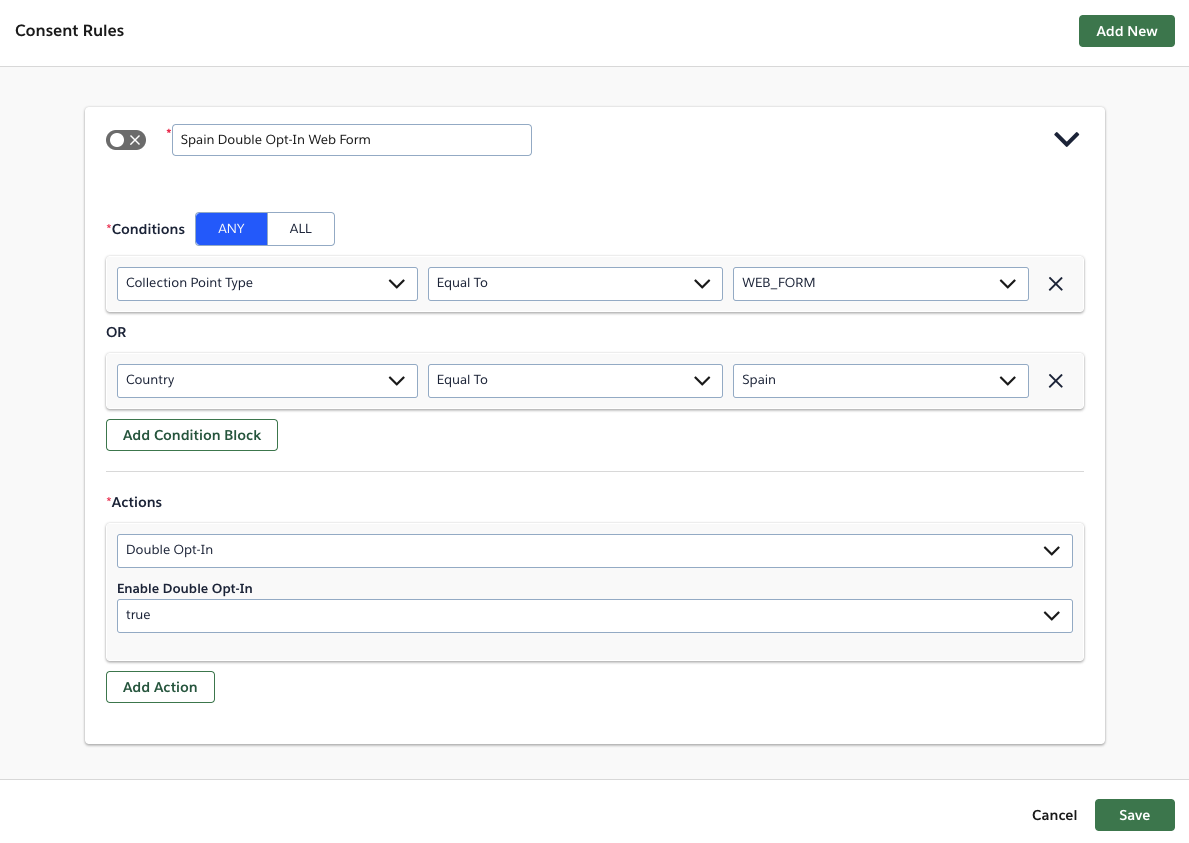Open the true value chevron
Image resolution: width=1189 pixels, height=843 pixels.
coord(1051,616)
